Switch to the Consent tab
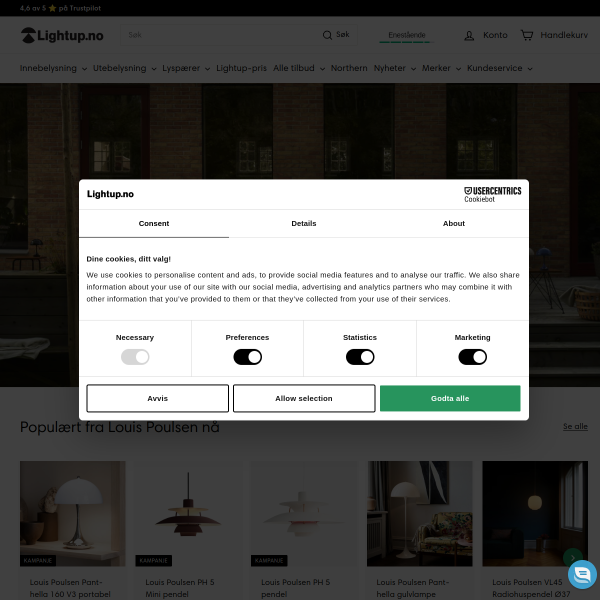 [x=154, y=223]
